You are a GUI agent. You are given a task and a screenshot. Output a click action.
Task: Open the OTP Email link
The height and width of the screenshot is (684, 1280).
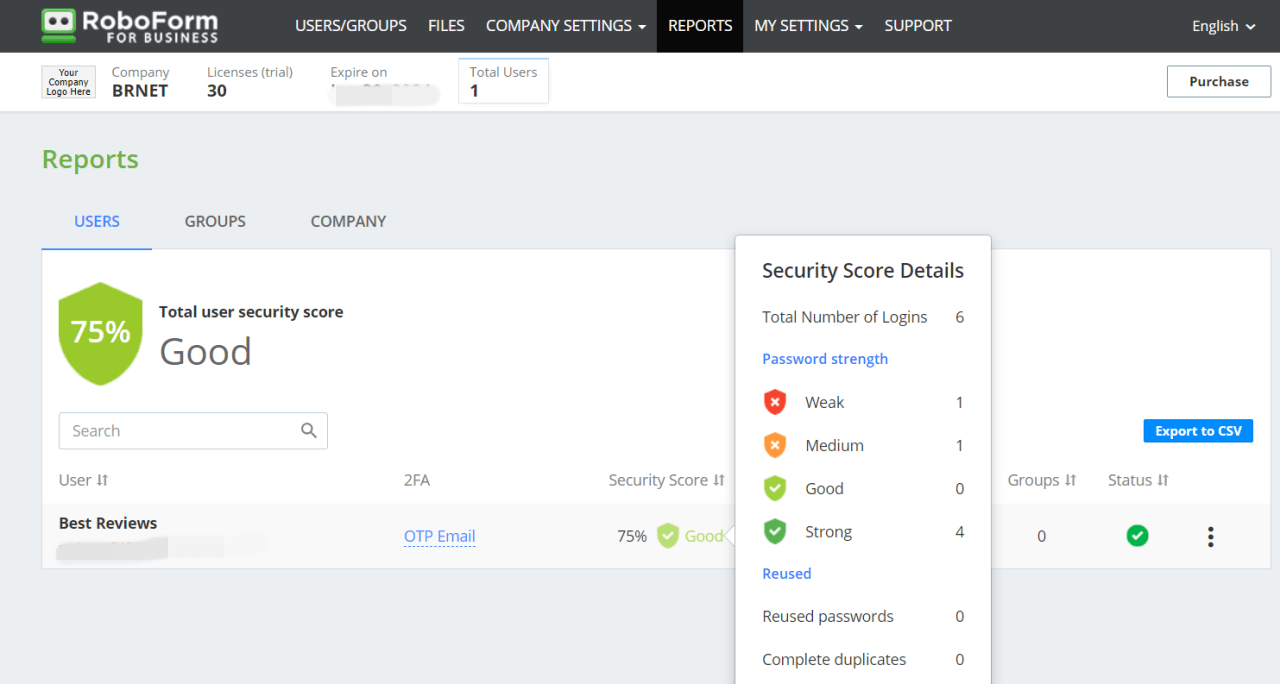(439, 535)
